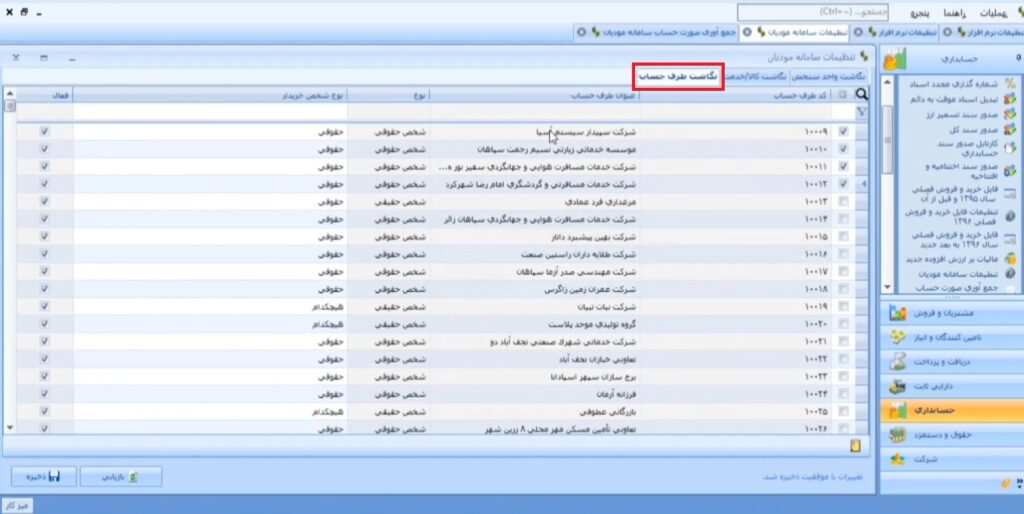Open فایل خرید و فروش ۱۳۹۵ item
The height and width of the screenshot is (514, 1024).
963,194
